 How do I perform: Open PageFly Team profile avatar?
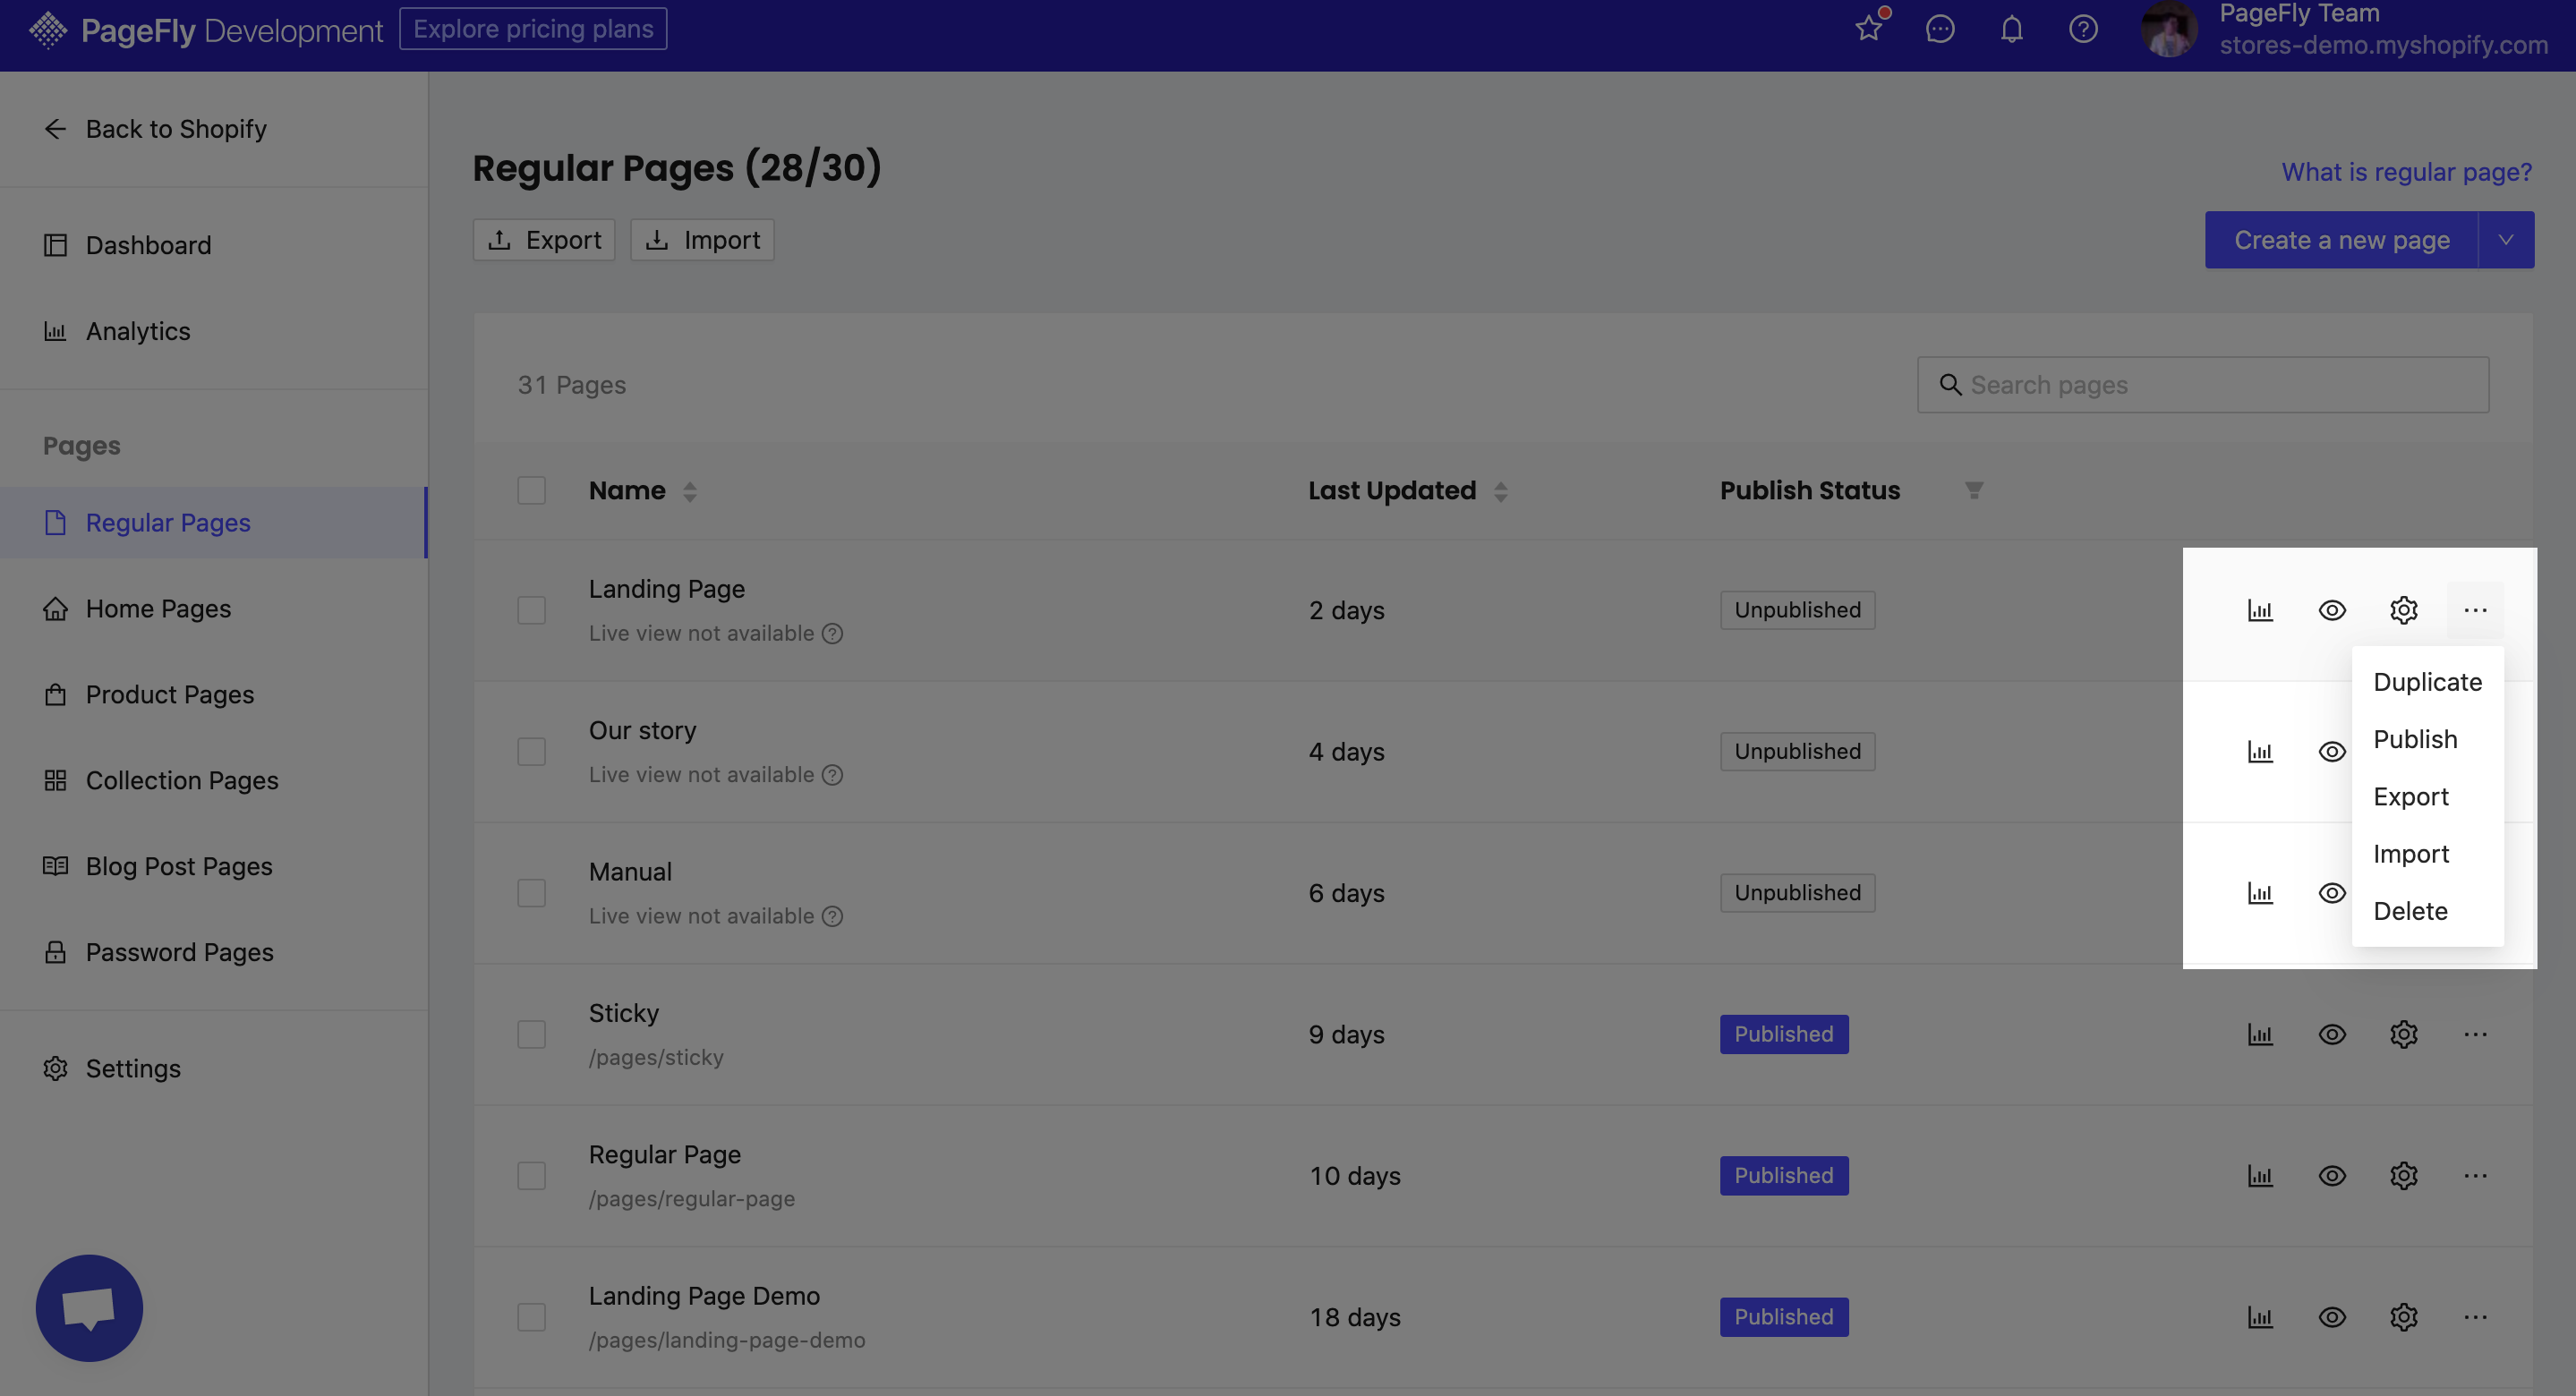pos(2168,29)
